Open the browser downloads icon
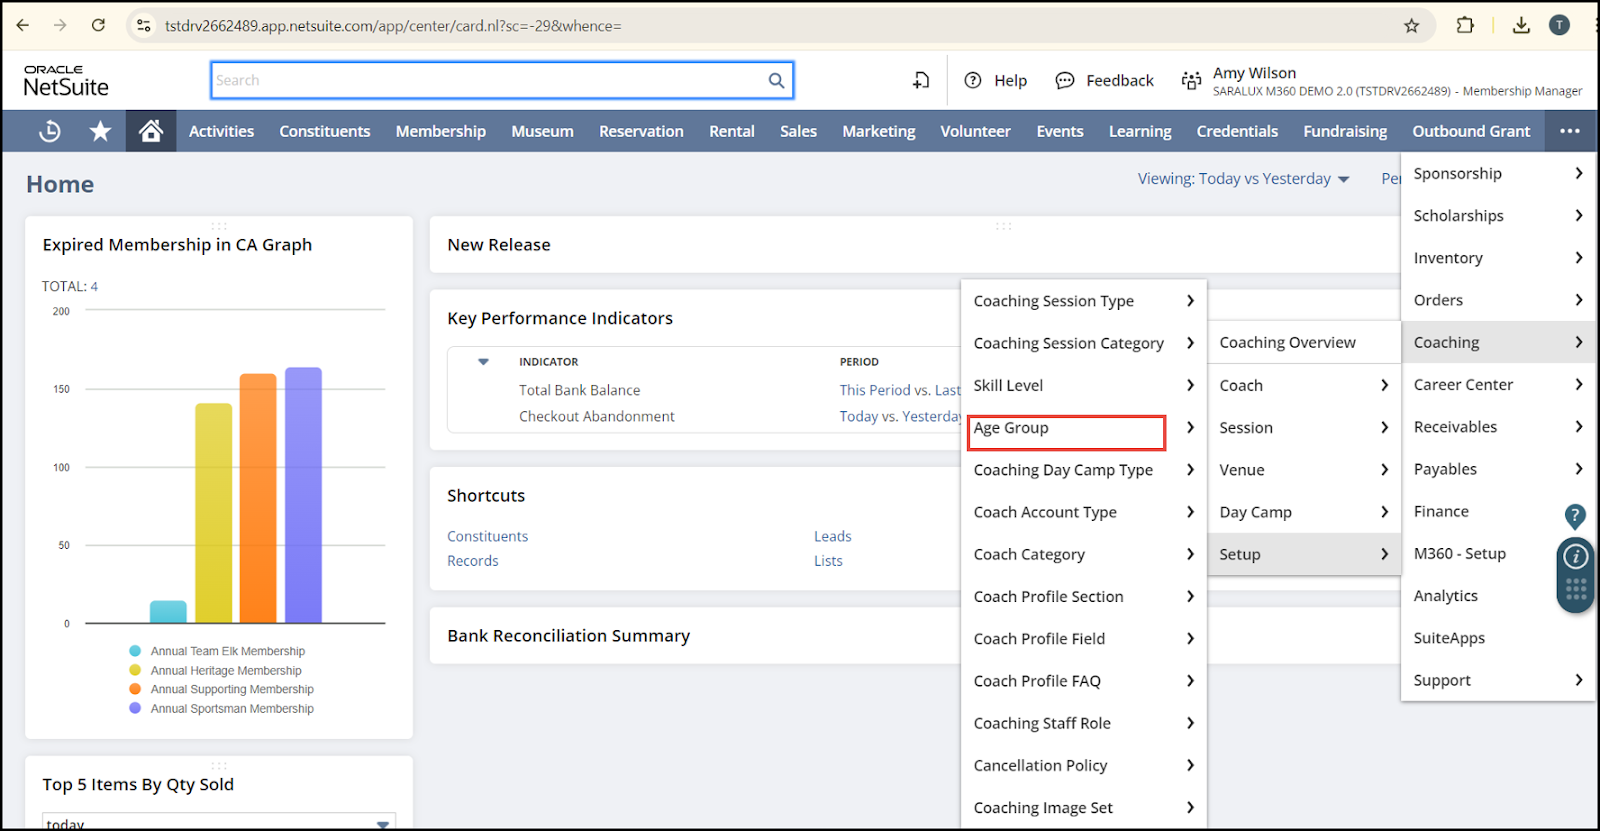Viewport: 1600px width, 831px height. [1521, 26]
